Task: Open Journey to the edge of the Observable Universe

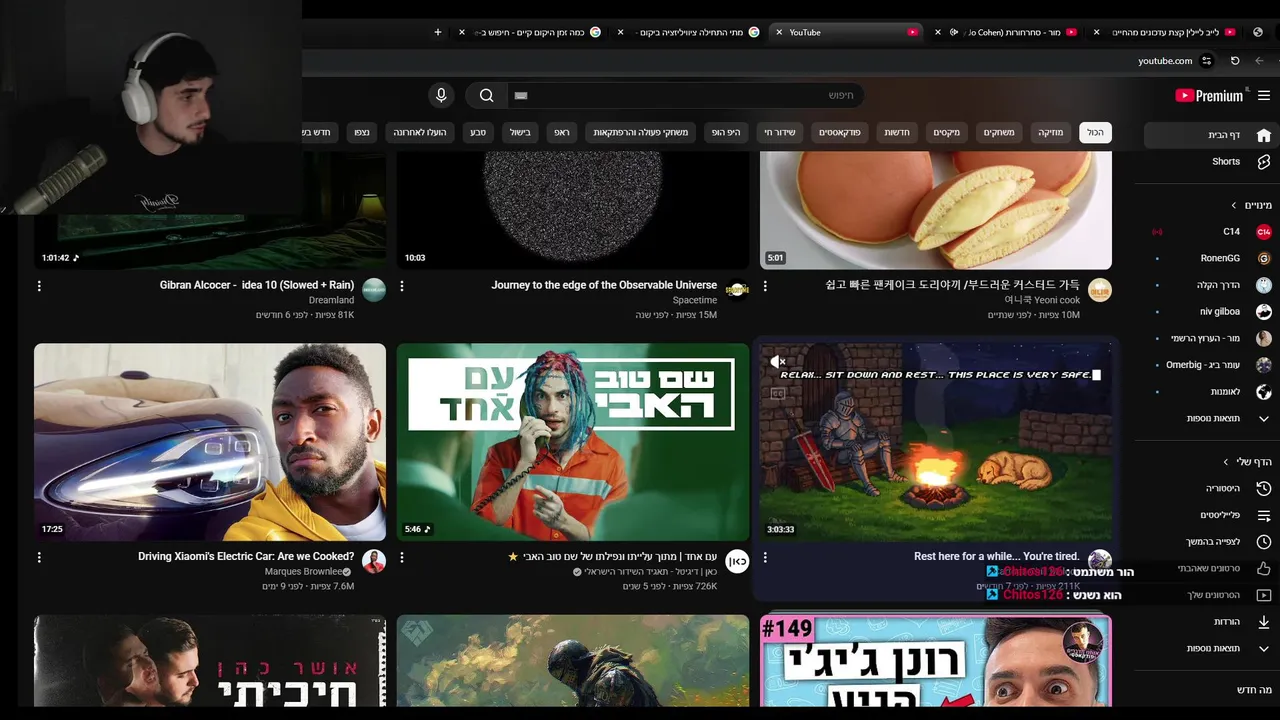Action: point(604,285)
